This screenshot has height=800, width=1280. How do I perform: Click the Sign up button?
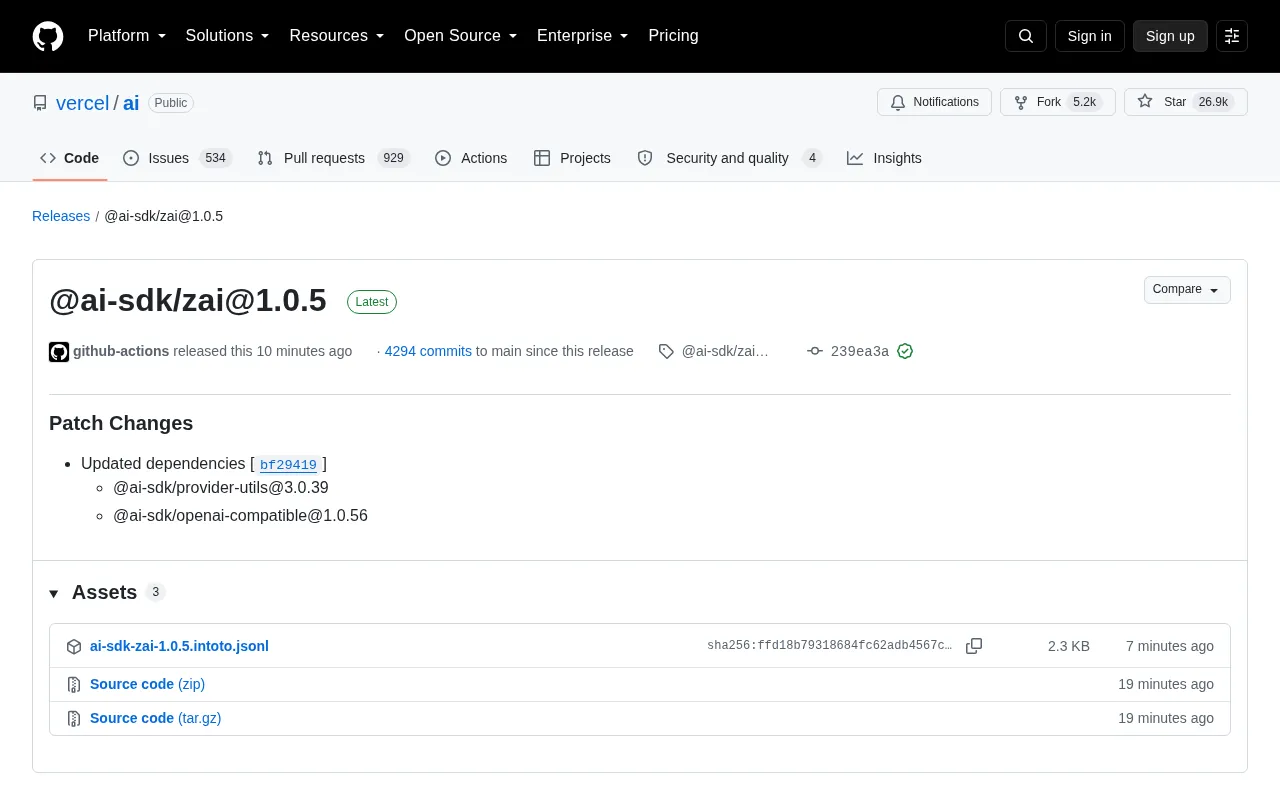pyautogui.click(x=1170, y=36)
